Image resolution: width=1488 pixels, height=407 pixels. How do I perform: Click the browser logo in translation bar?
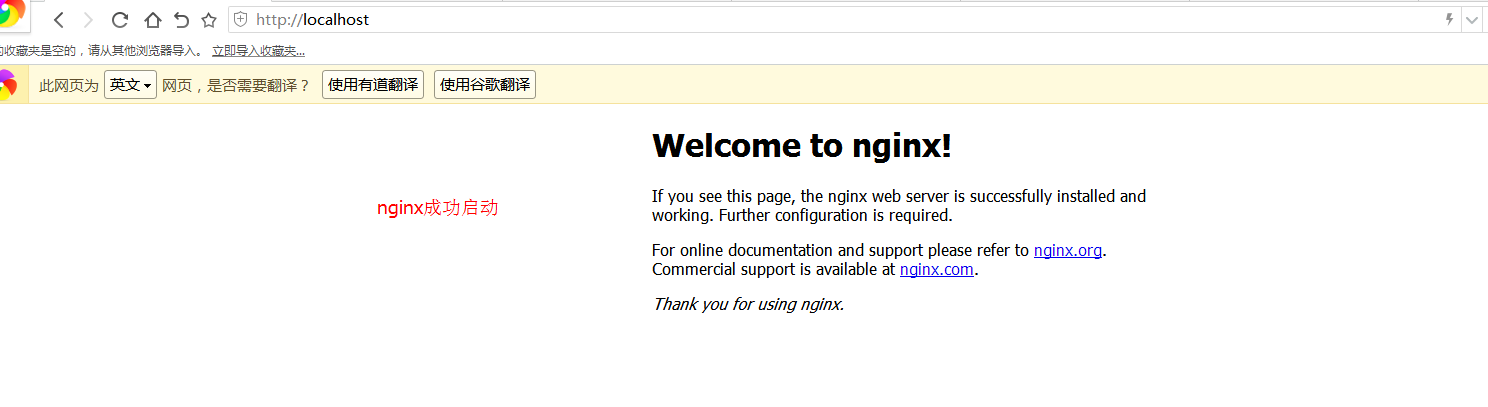[8, 85]
